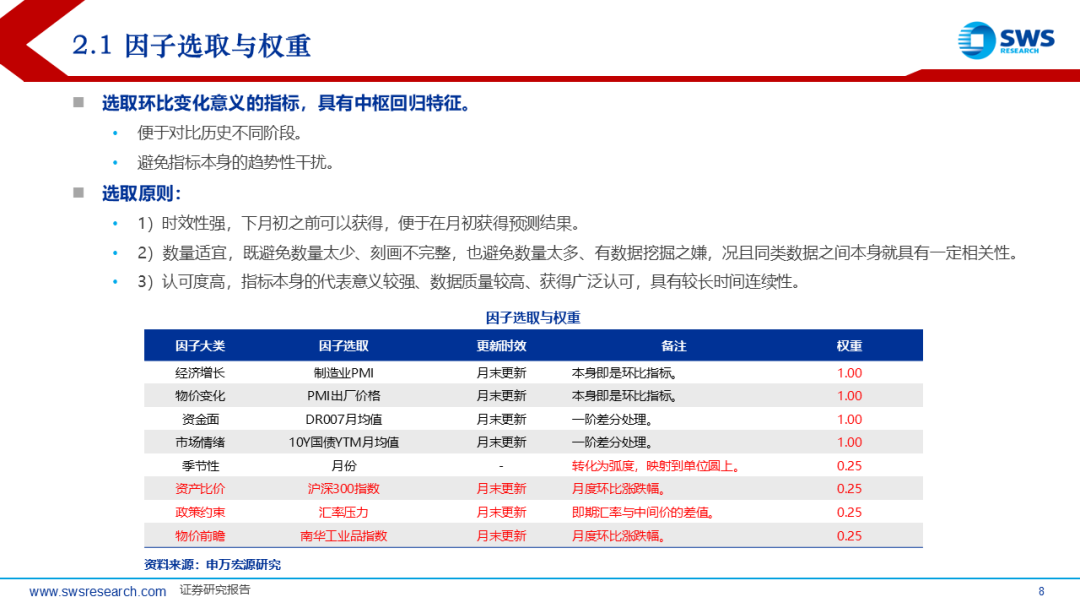Click the 月份 cell
This screenshot has width=1080, height=608.
pos(343,465)
